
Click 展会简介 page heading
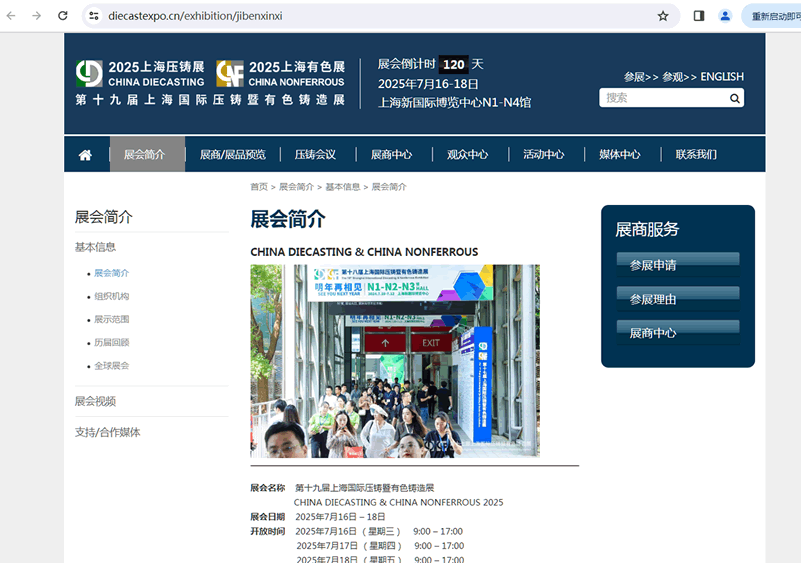coord(288,219)
